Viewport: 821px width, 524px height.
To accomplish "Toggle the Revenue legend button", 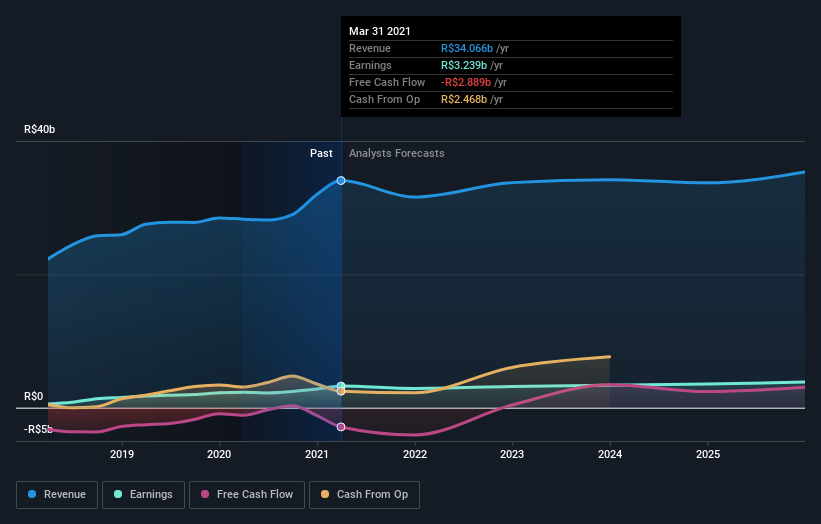I will click(x=57, y=495).
